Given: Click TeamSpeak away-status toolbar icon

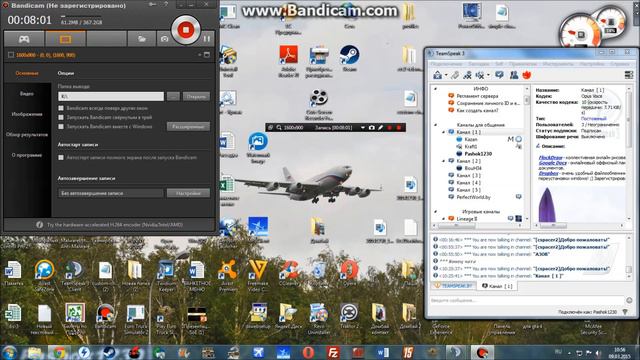Looking at the screenshot, I should pos(480,75).
